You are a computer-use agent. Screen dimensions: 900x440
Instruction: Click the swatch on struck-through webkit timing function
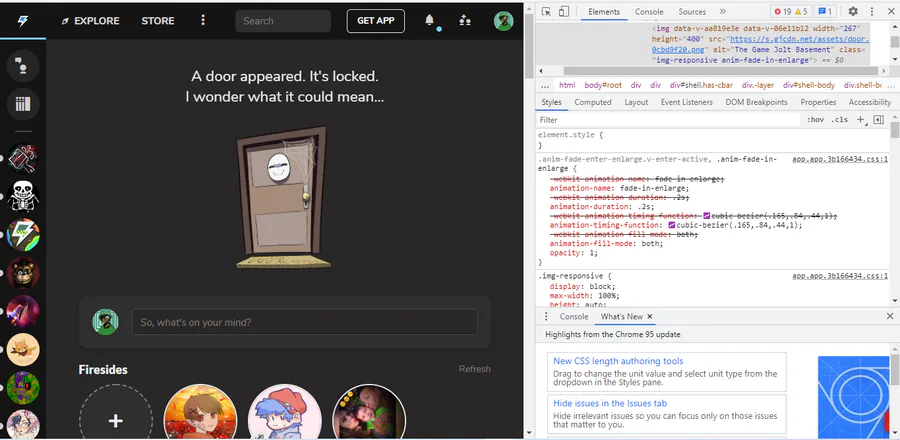point(707,216)
